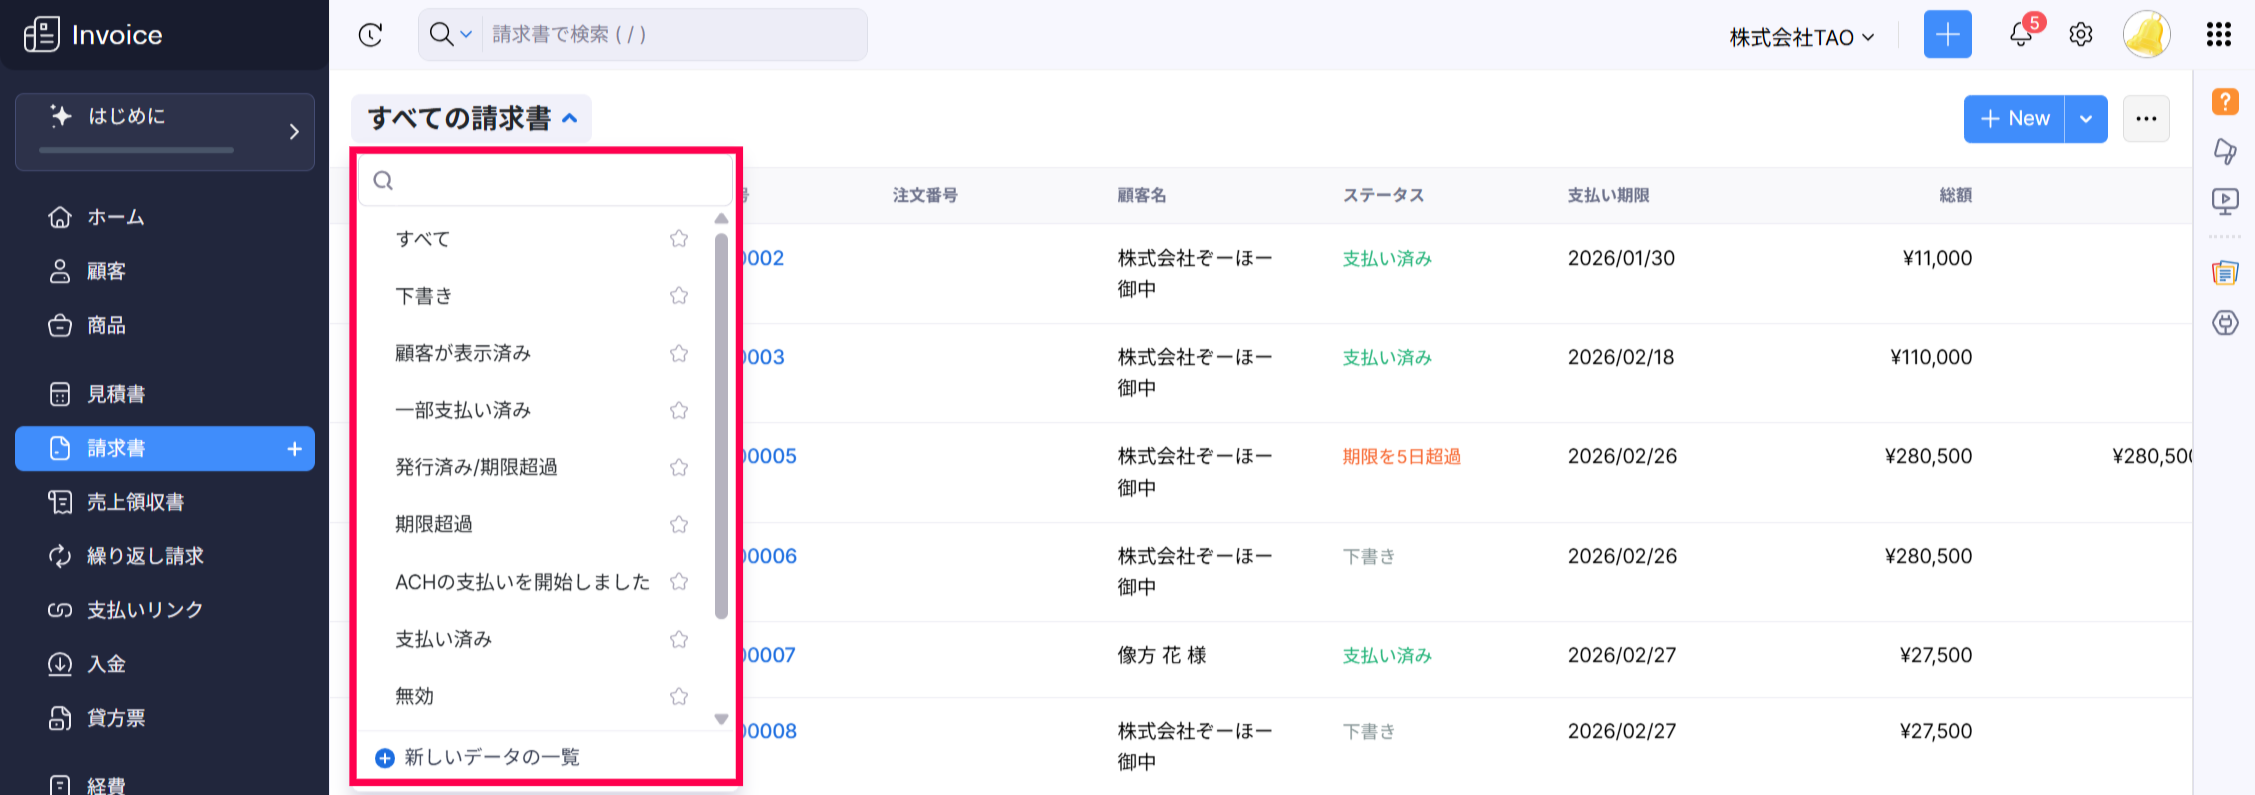Open the orange help question icon
This screenshot has height=795, width=2255.
[2225, 101]
